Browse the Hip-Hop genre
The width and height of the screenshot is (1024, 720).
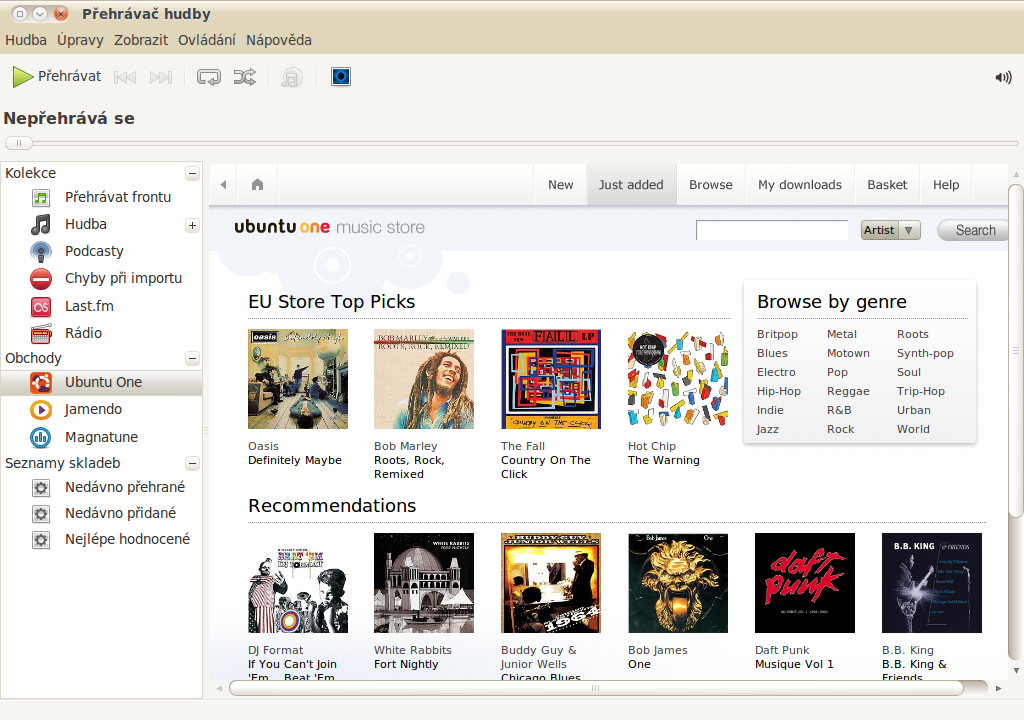coord(778,391)
